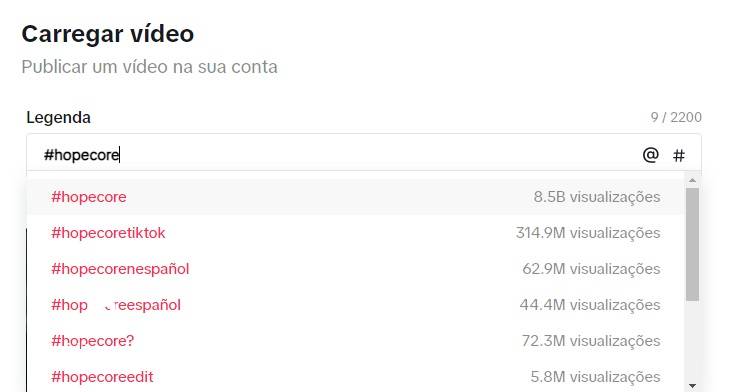Image resolution: width=731 pixels, height=392 pixels.
Task: Pick the #hopecorenespañol hashtag
Action: [x=355, y=269]
